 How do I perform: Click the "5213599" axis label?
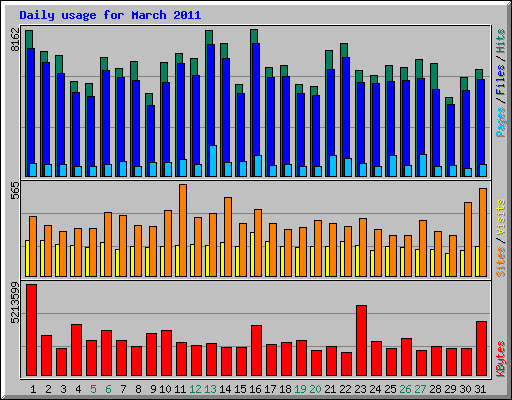(15, 303)
